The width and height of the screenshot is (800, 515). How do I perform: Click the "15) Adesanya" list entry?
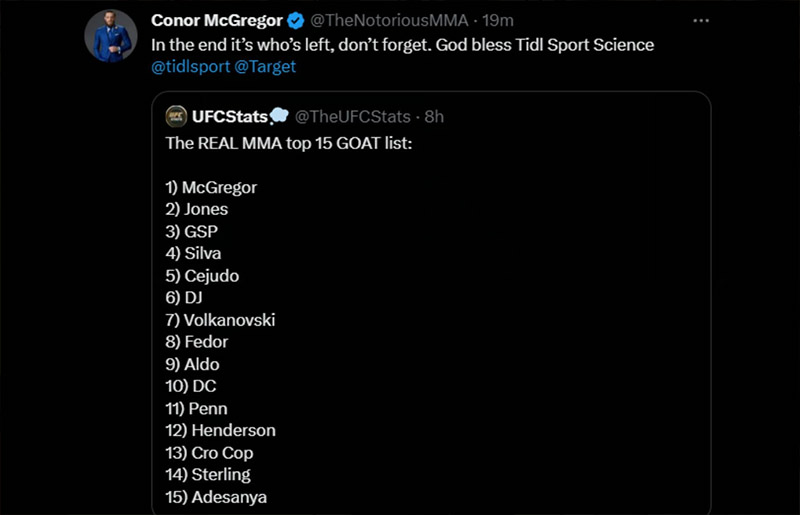click(x=216, y=497)
